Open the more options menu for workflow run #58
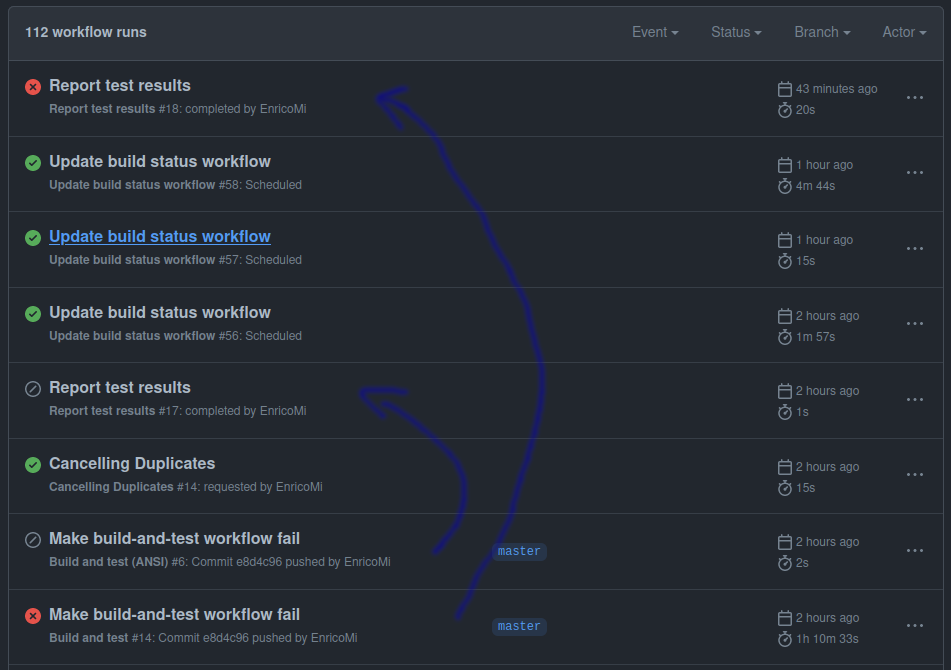 coord(915,173)
